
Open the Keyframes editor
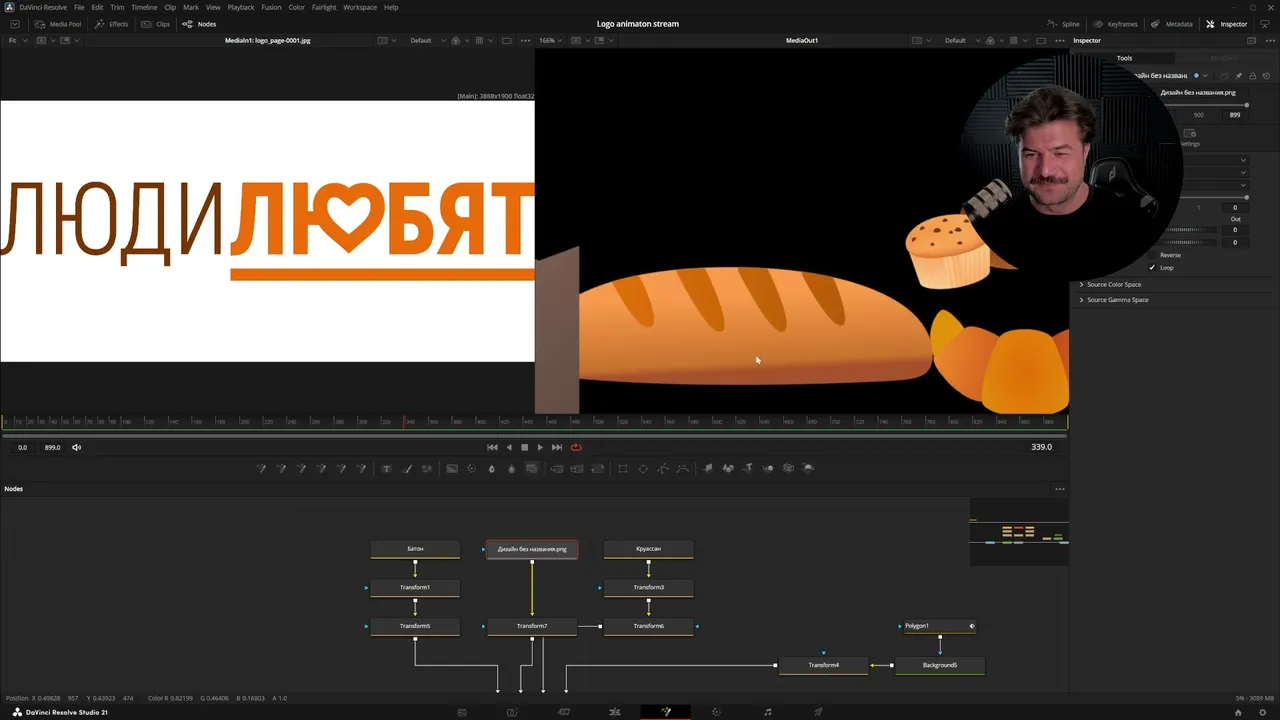1116,24
